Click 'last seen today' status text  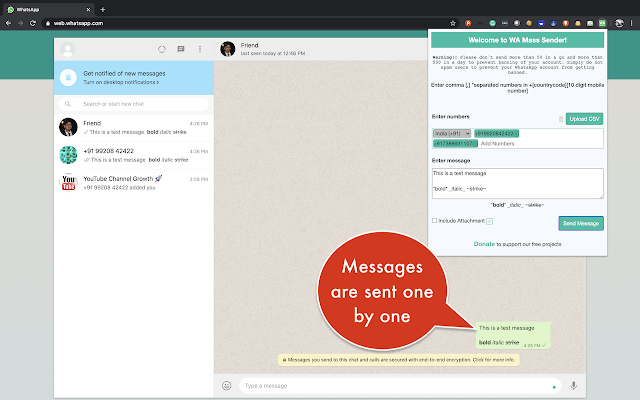coord(273,53)
